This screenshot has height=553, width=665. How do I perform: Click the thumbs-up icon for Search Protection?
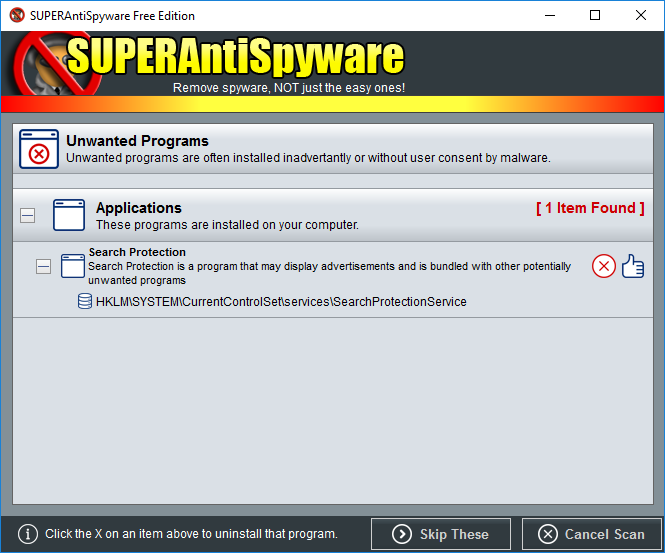click(x=633, y=266)
